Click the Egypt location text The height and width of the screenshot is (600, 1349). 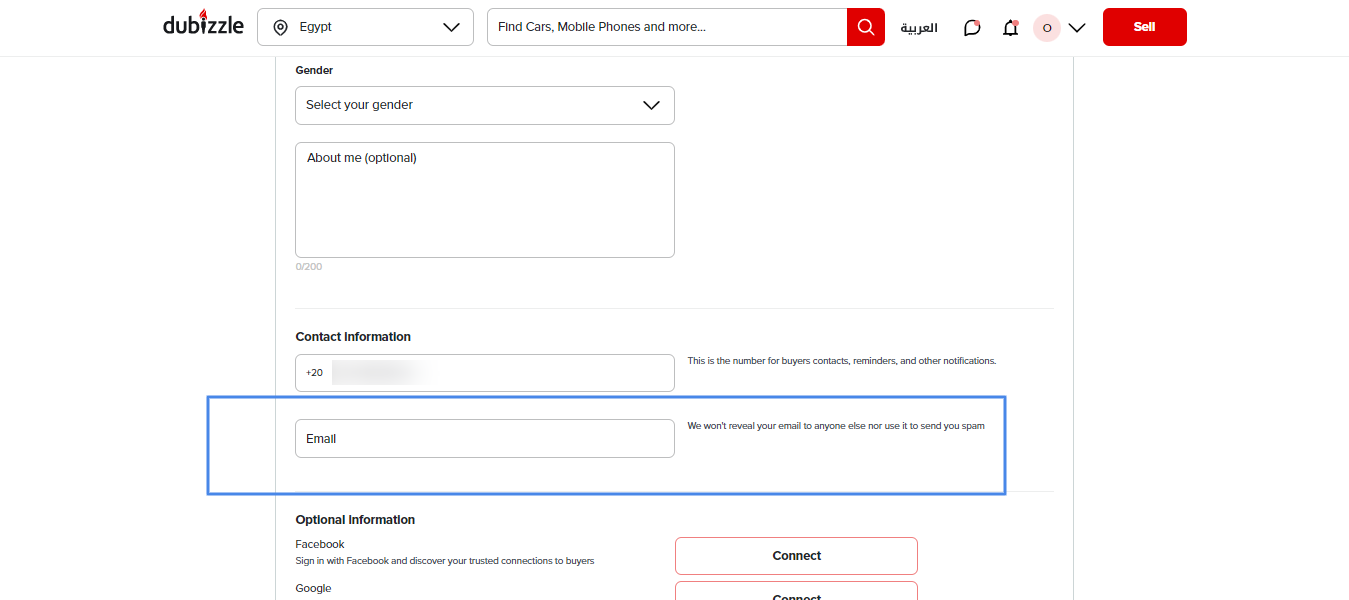coord(316,28)
